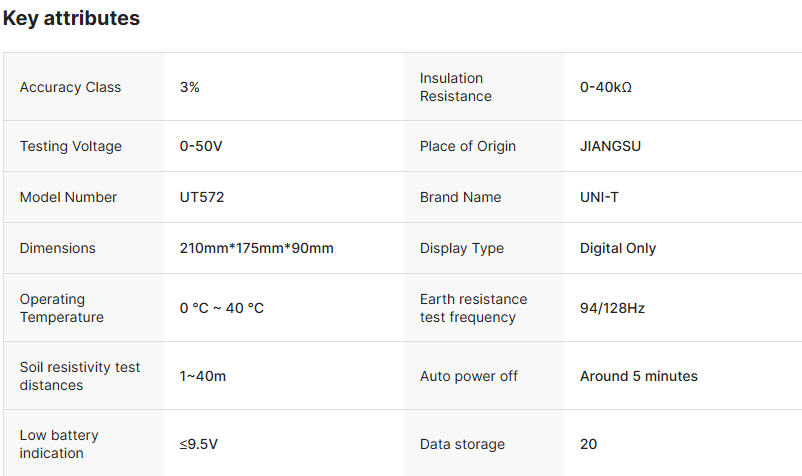Click the Data storage label
This screenshot has height=476, width=802.
(462, 444)
